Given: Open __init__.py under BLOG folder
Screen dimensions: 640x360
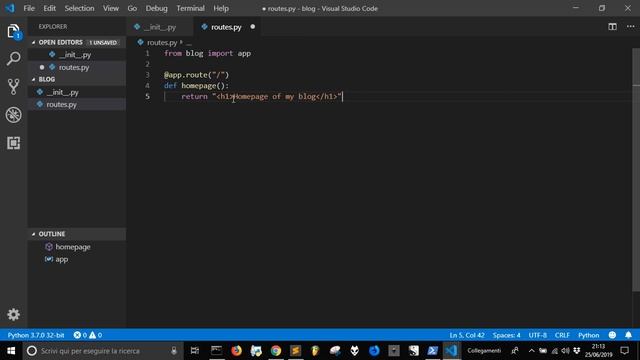Looking at the screenshot, I should pos(77,92).
